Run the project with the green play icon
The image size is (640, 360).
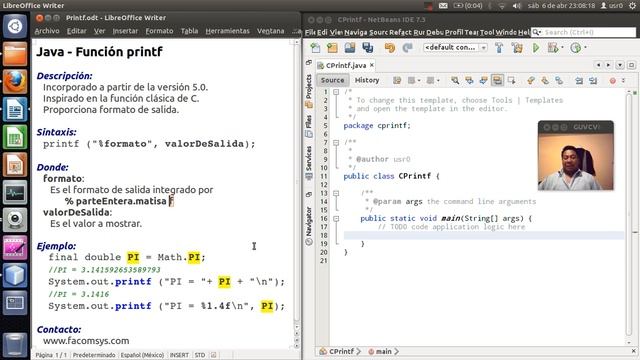tap(536, 48)
